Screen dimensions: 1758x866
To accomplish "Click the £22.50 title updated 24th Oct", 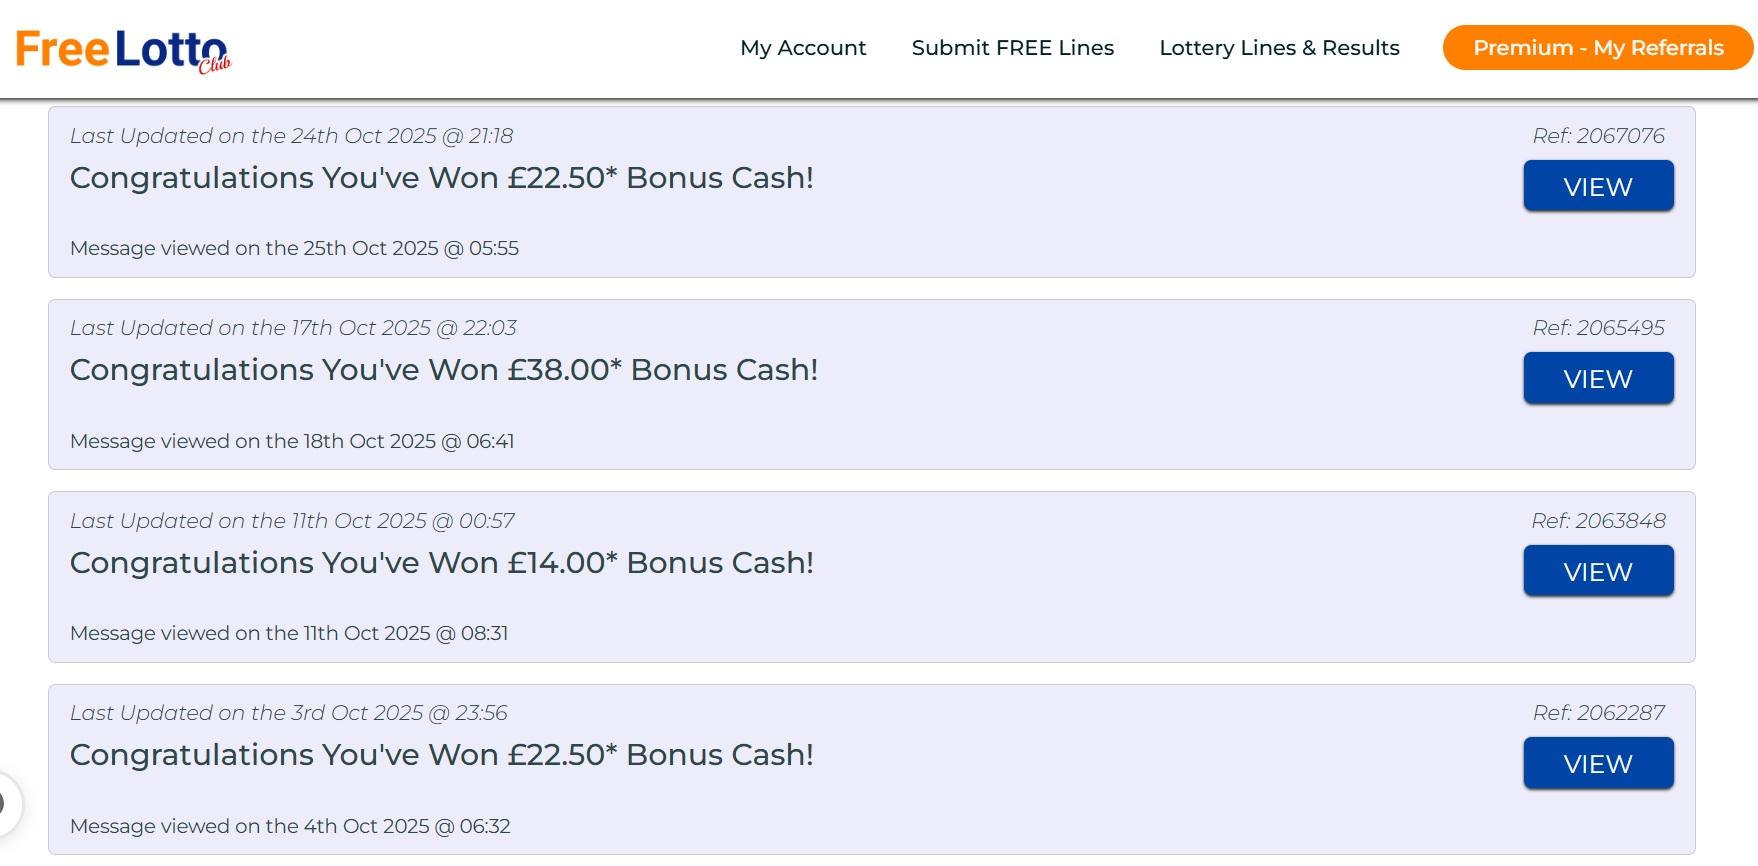I will 441,178.
